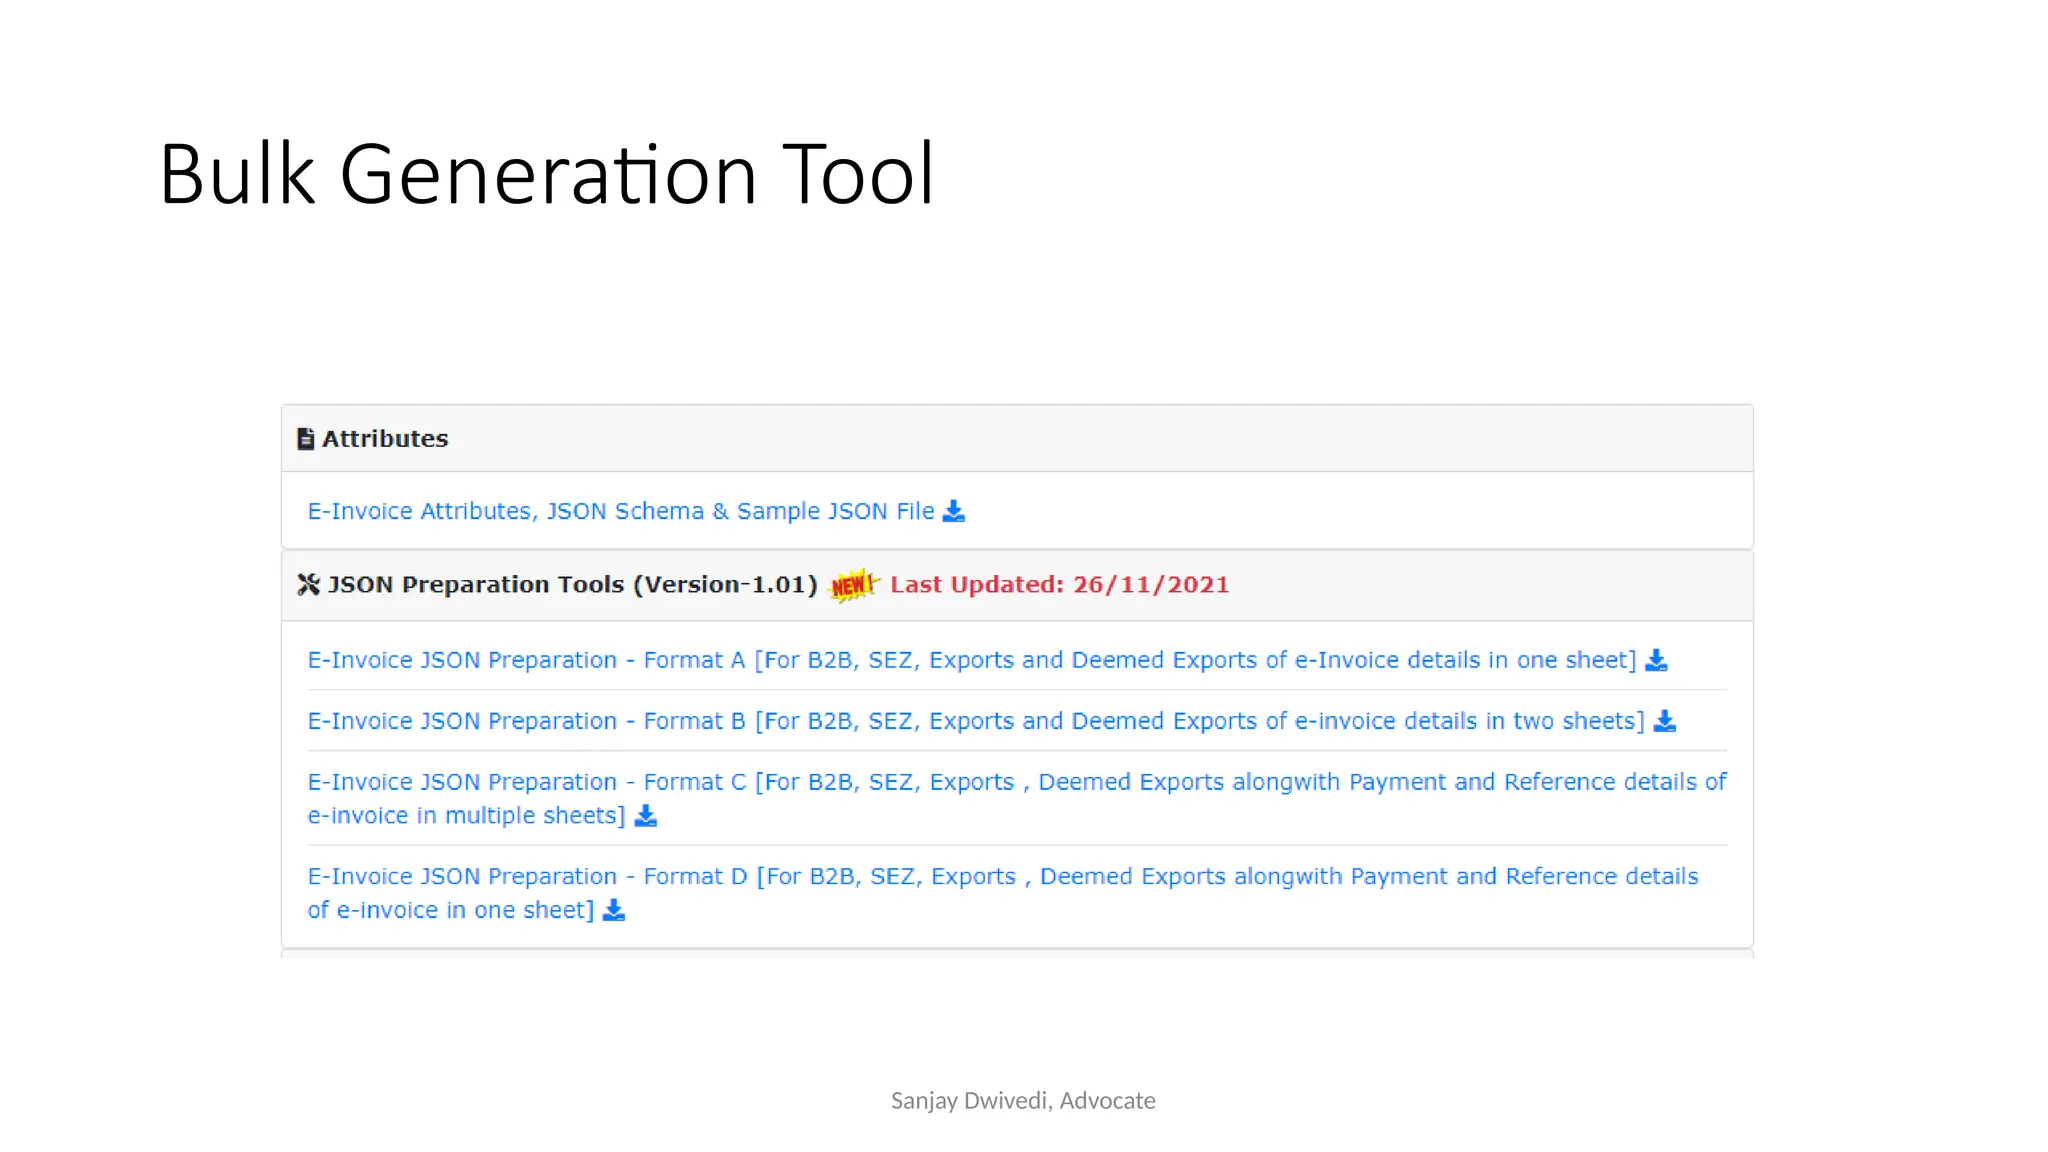Click the JSON Preparation Tools wrench icon
This screenshot has height=1152, width=2048.
[309, 584]
